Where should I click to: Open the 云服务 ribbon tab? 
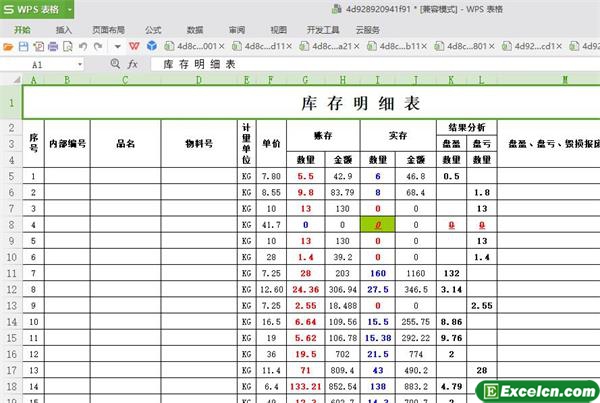[368, 30]
